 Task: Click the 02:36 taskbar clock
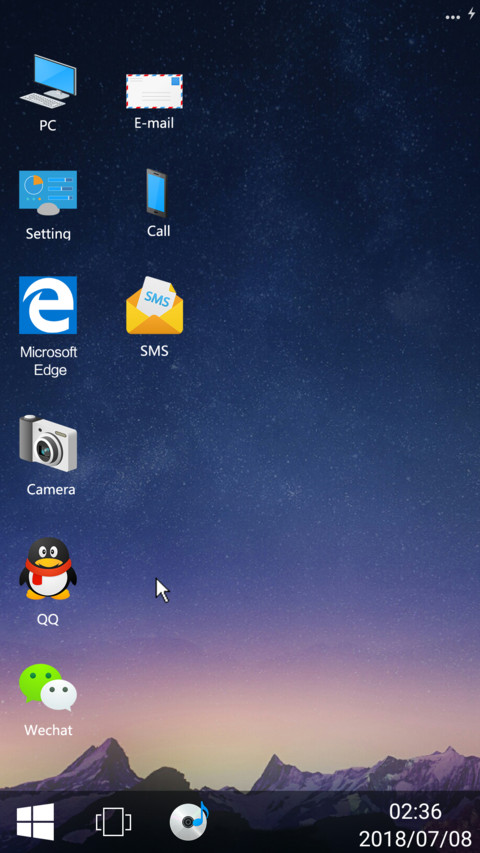[x=415, y=812]
